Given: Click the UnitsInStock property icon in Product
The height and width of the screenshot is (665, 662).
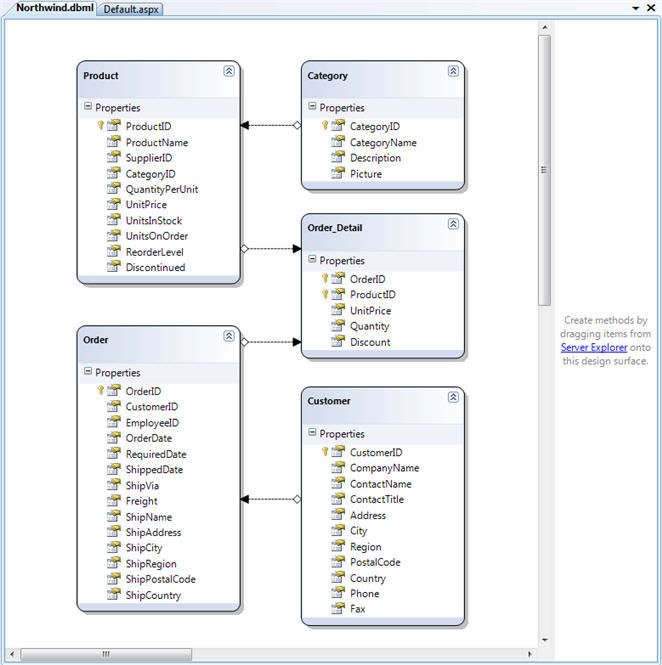Looking at the screenshot, I should coord(114,220).
